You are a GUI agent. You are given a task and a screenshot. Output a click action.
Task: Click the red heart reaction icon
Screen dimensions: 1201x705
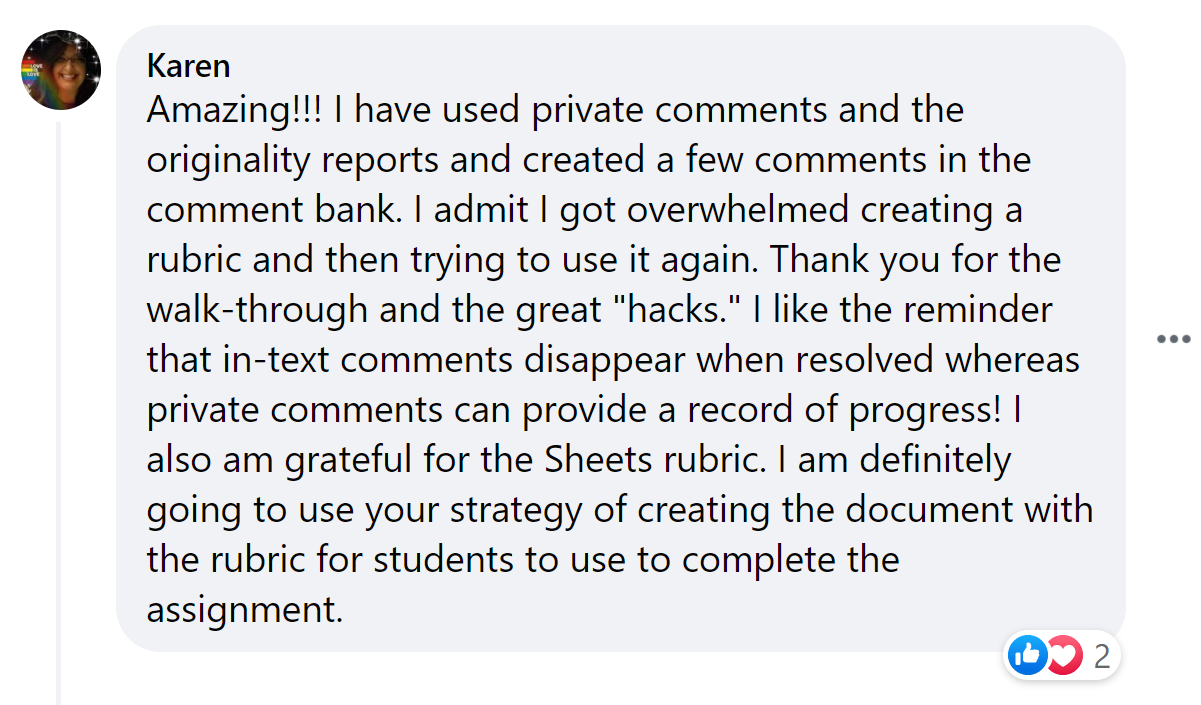1064,656
